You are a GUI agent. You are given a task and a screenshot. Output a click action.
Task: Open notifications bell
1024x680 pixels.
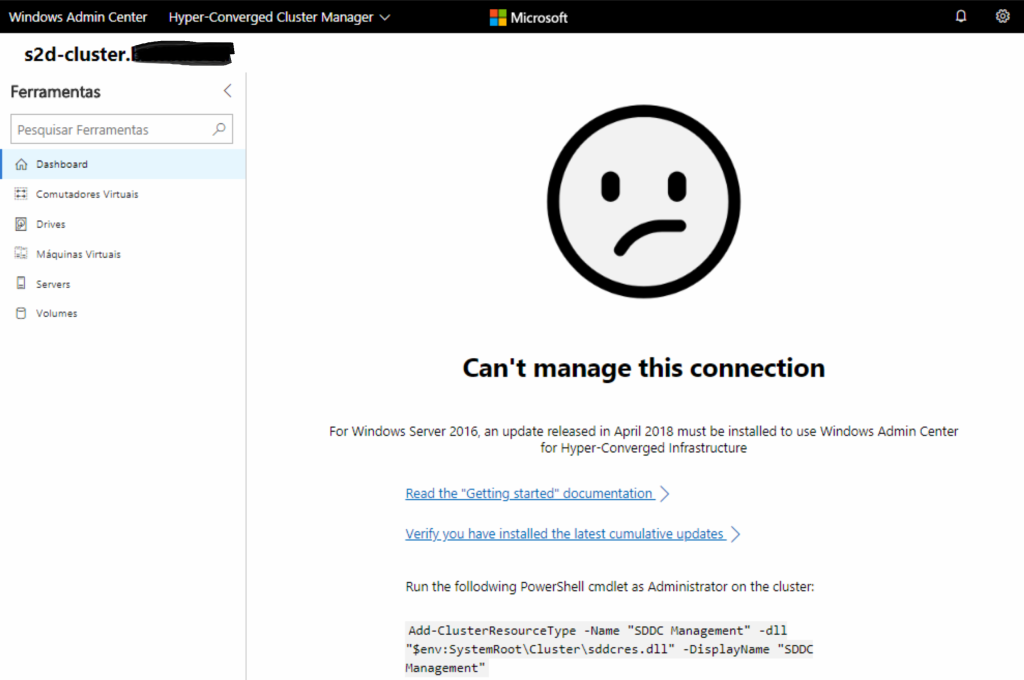(961, 16)
